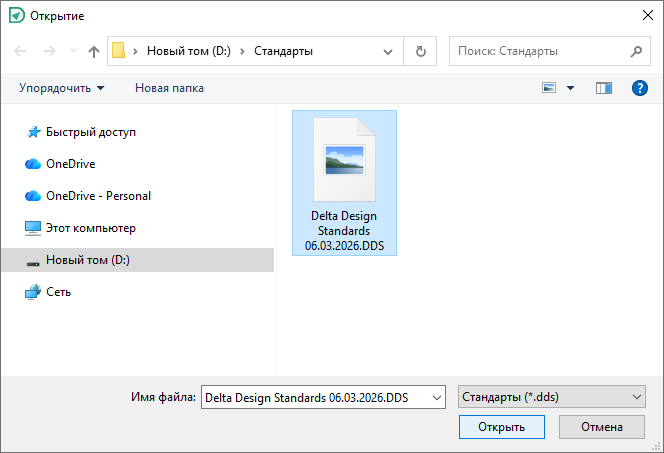Screen dimensions: 664x453
Task: Open 'Быстрый доступ' in navigation pane
Action: pos(91,132)
